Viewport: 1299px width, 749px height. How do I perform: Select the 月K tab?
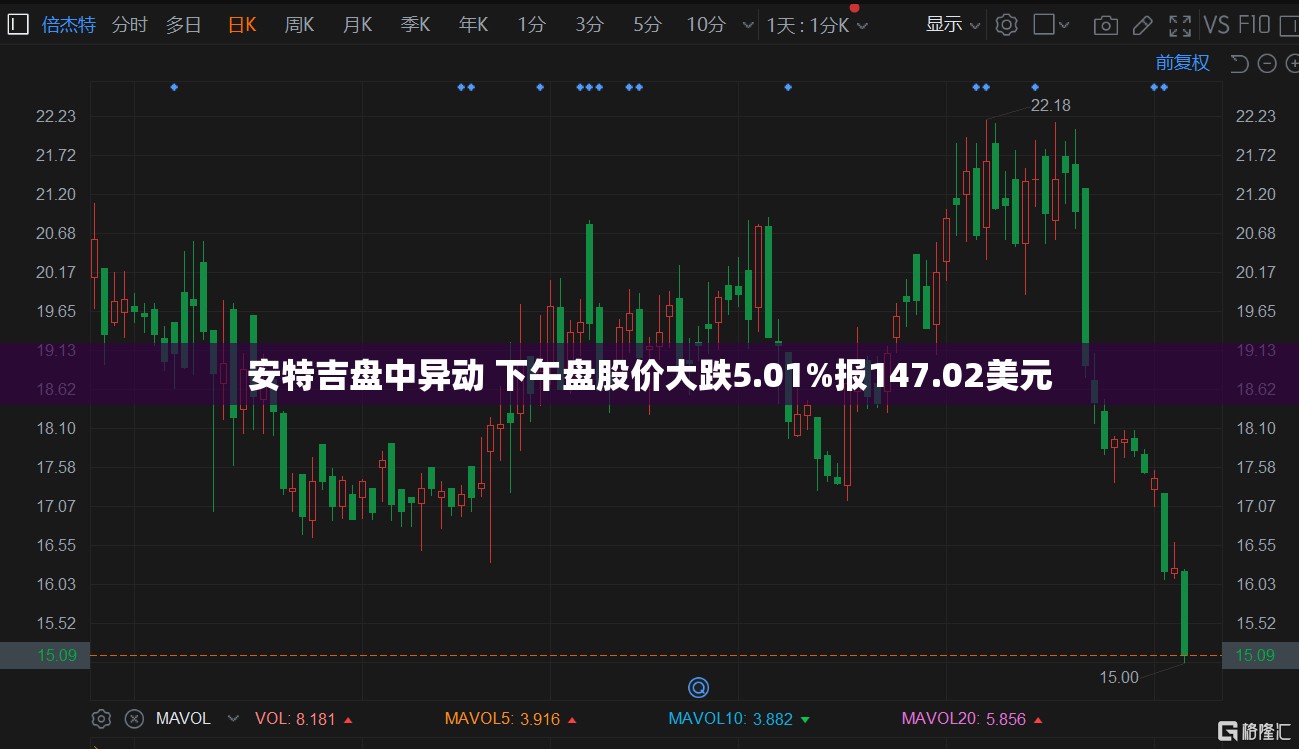click(x=357, y=24)
